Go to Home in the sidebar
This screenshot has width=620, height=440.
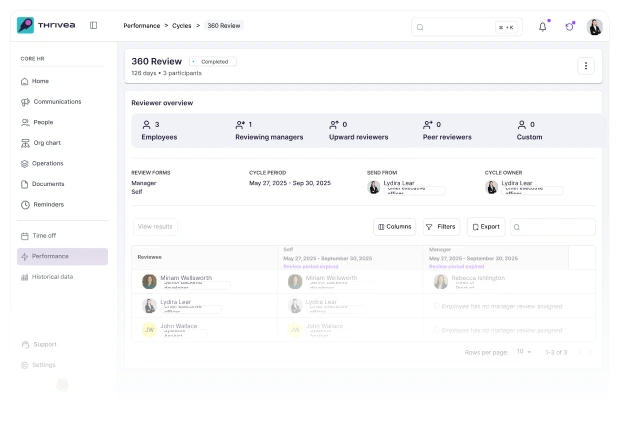click(x=40, y=81)
